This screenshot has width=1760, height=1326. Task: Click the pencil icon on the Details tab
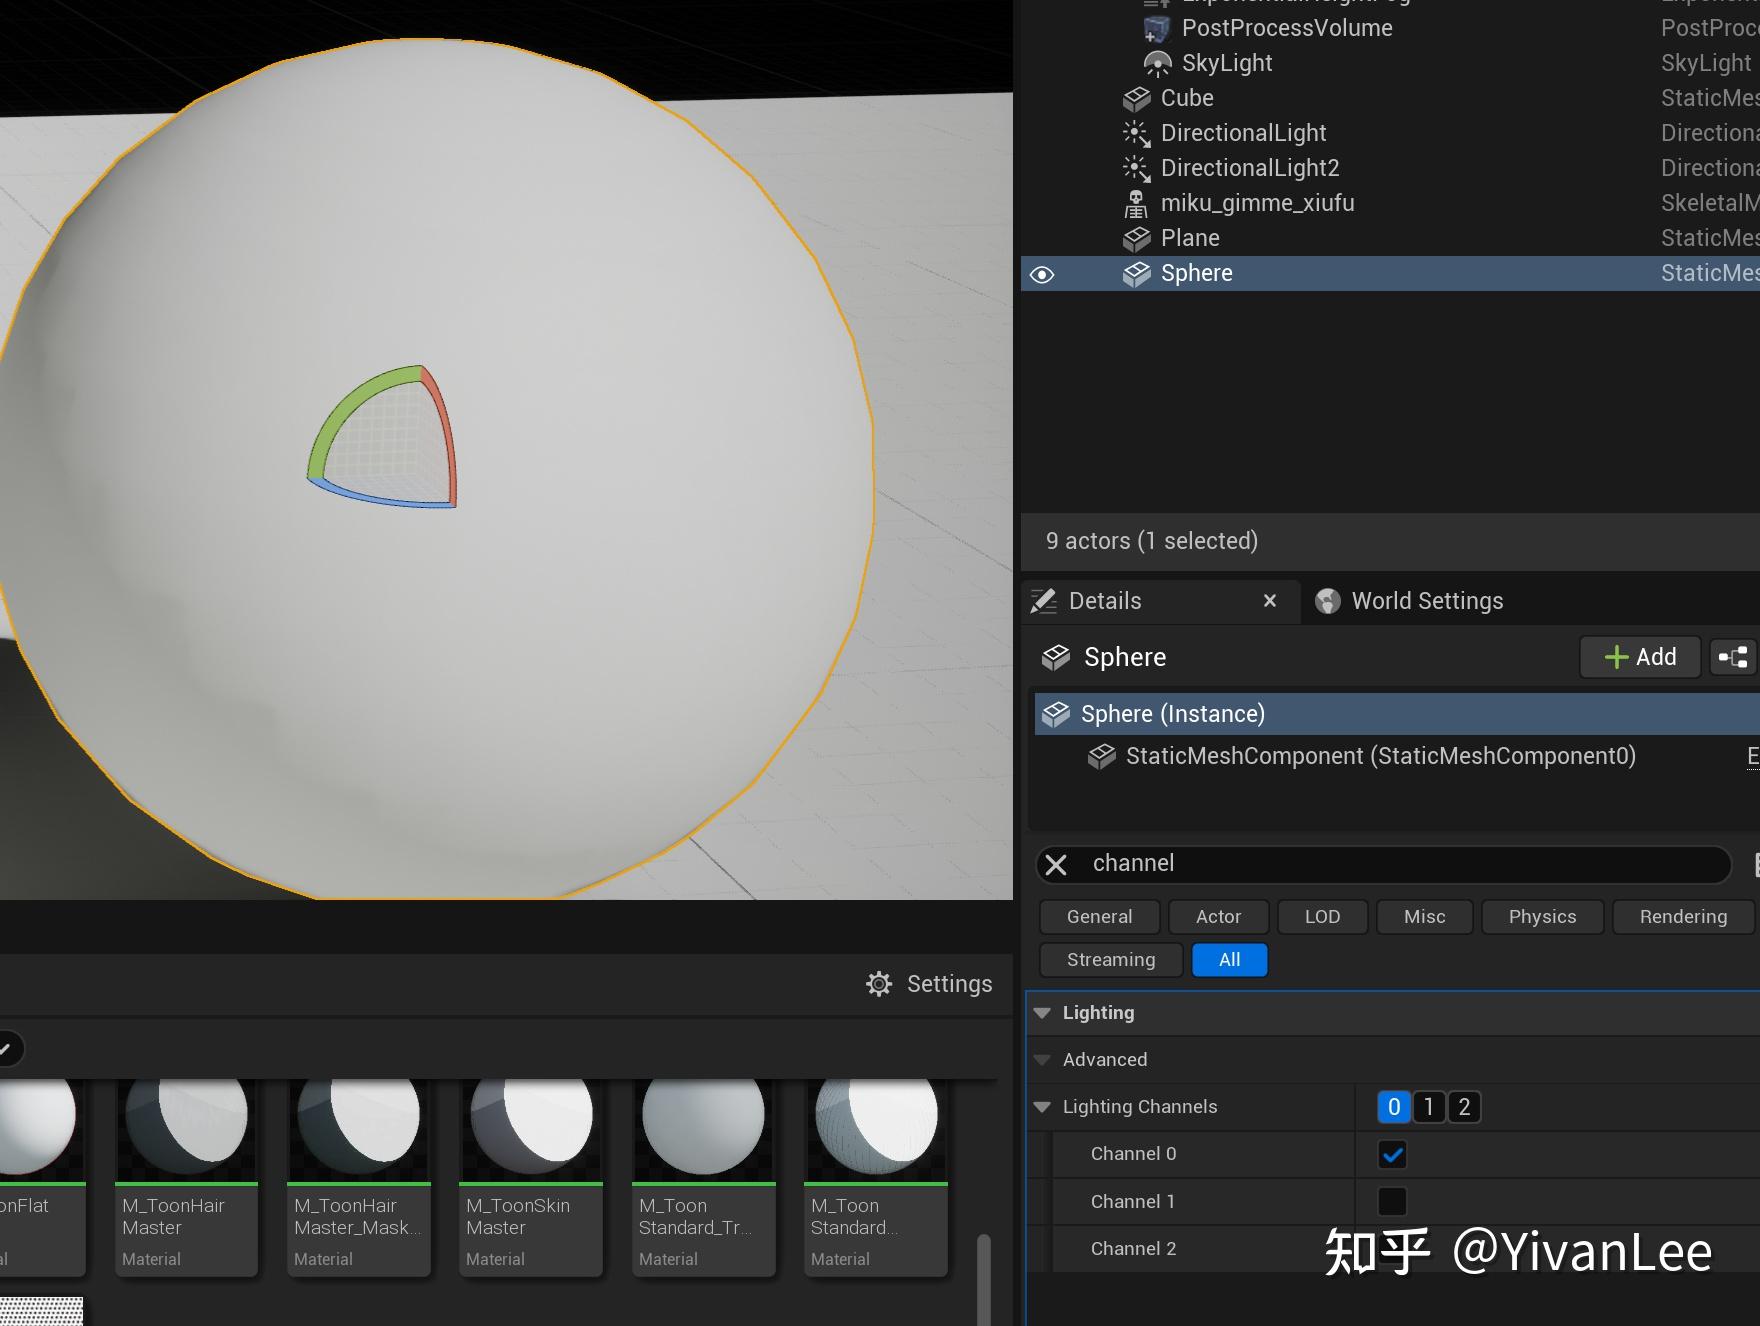[x=1044, y=601]
